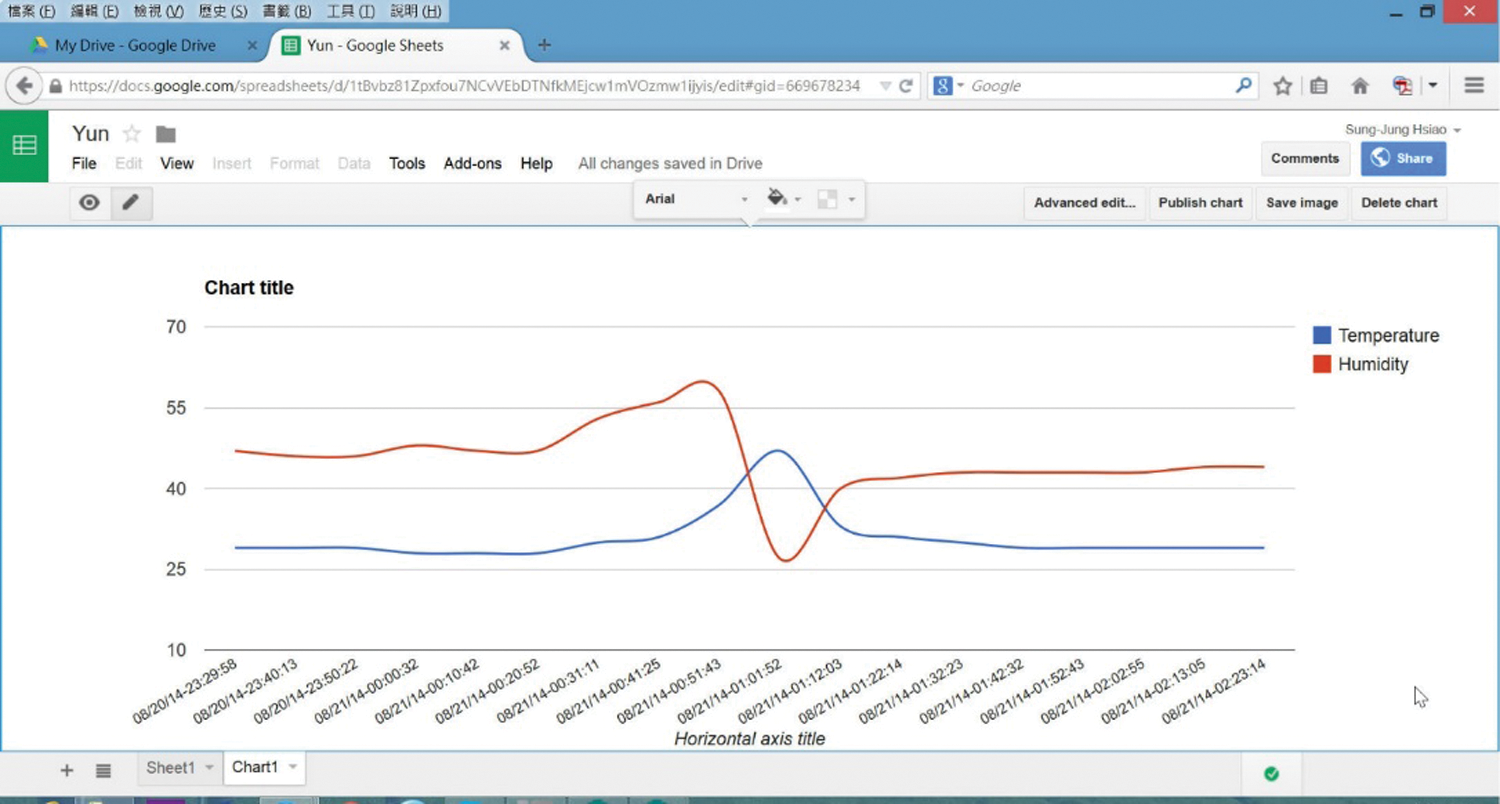The height and width of the screenshot is (804, 1500).
Task: Star the Yun spreadsheet
Action: [131, 134]
